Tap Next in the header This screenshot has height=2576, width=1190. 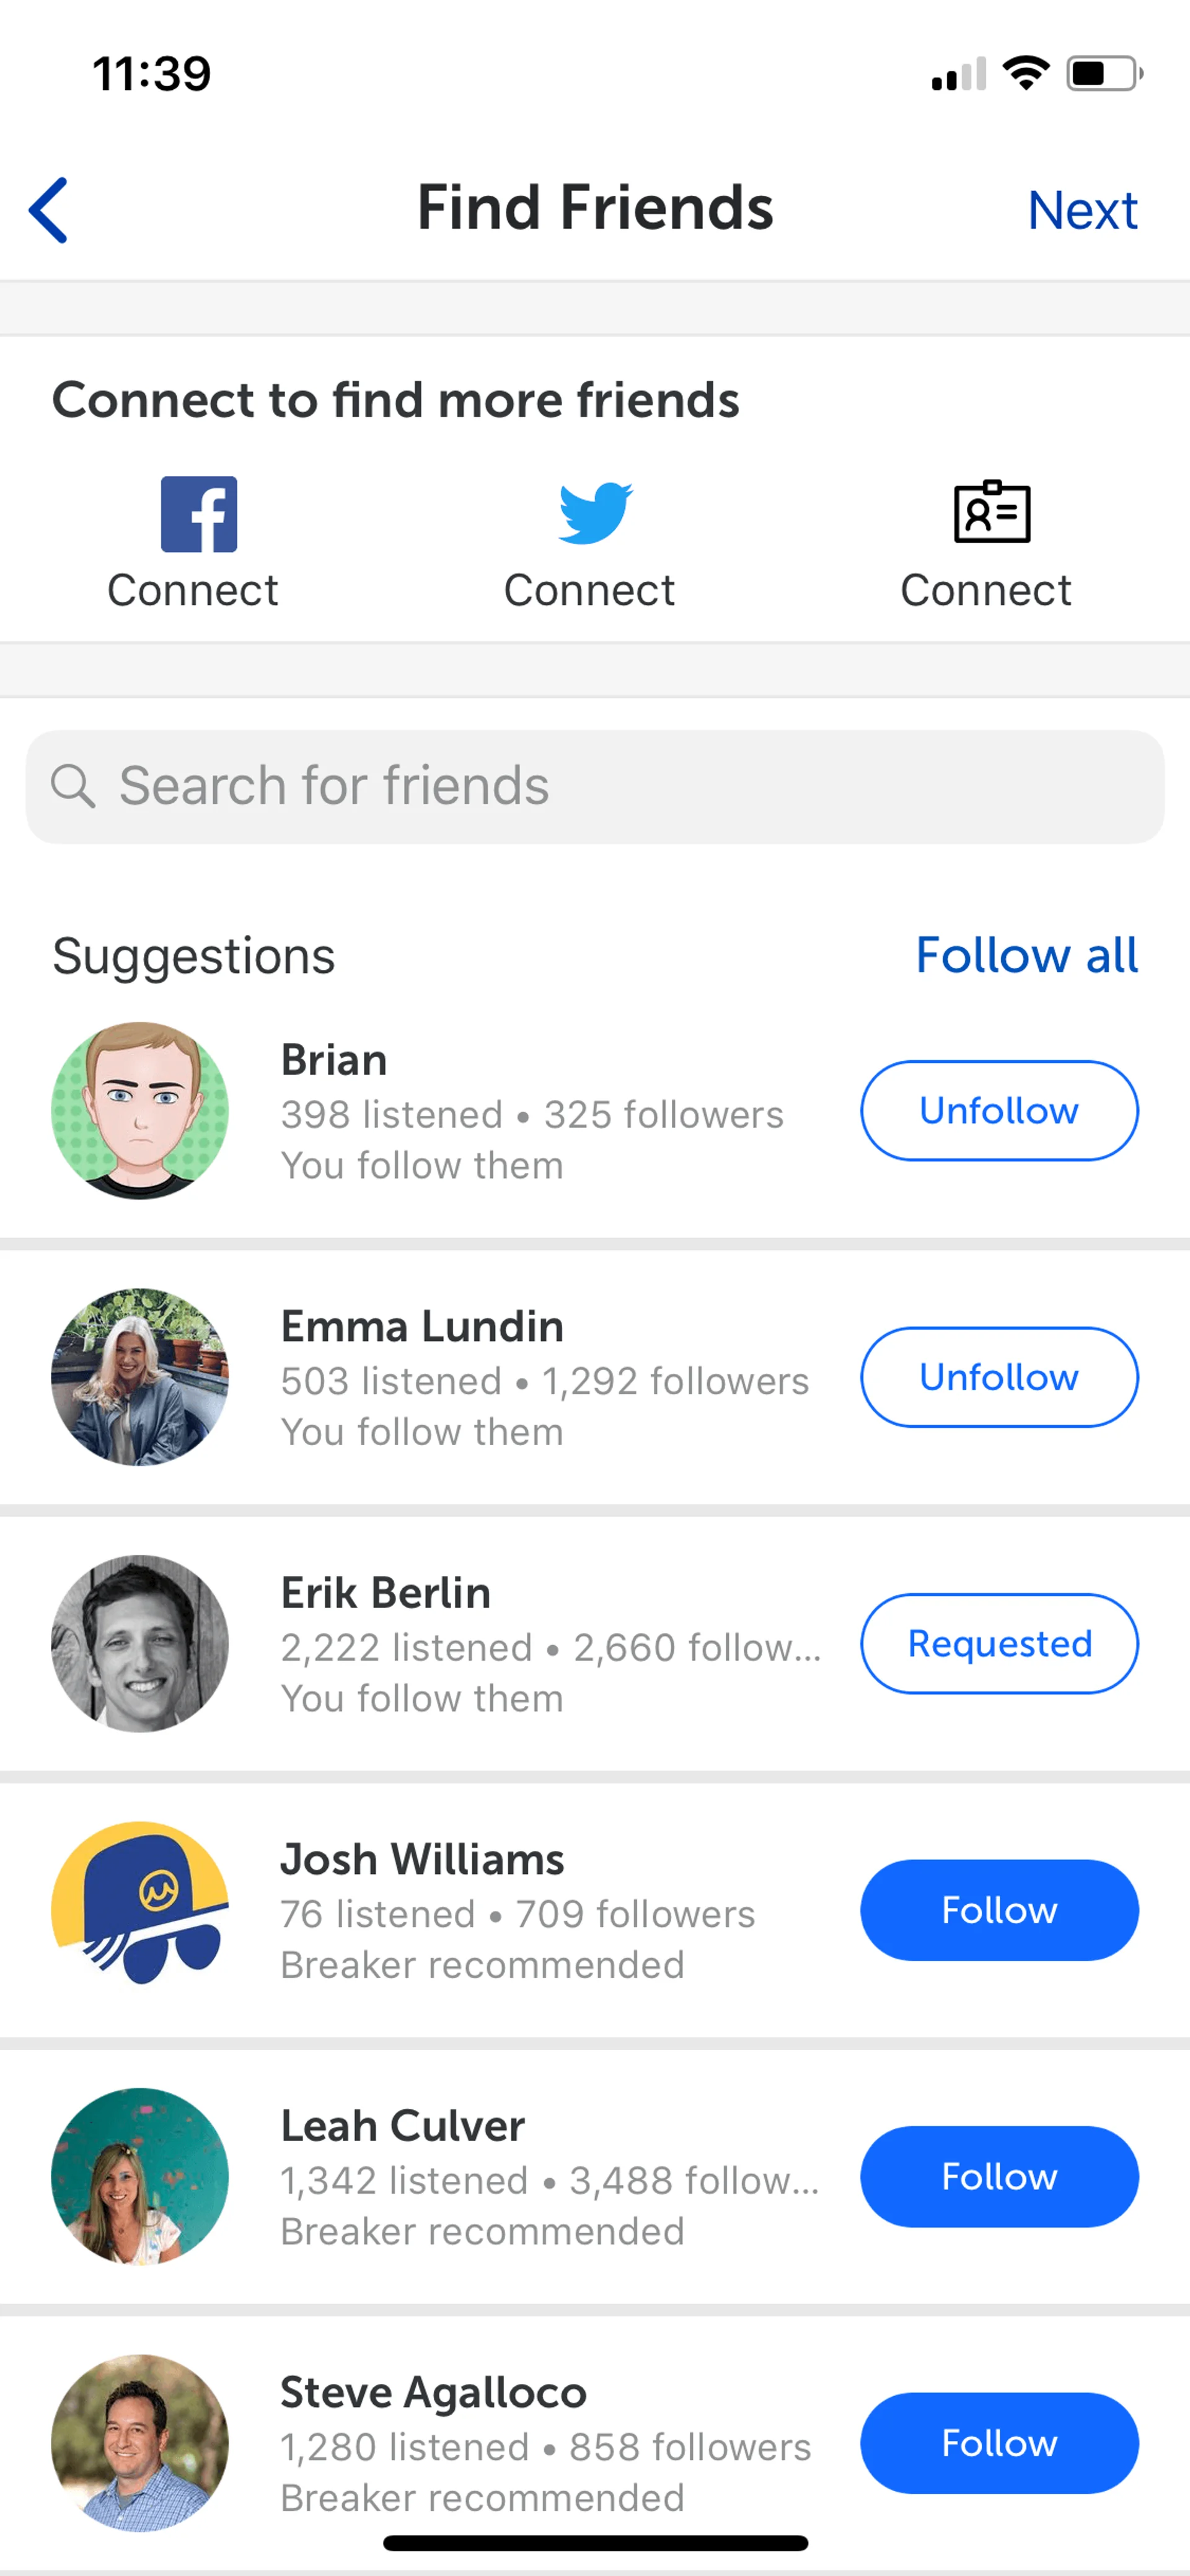[1082, 210]
